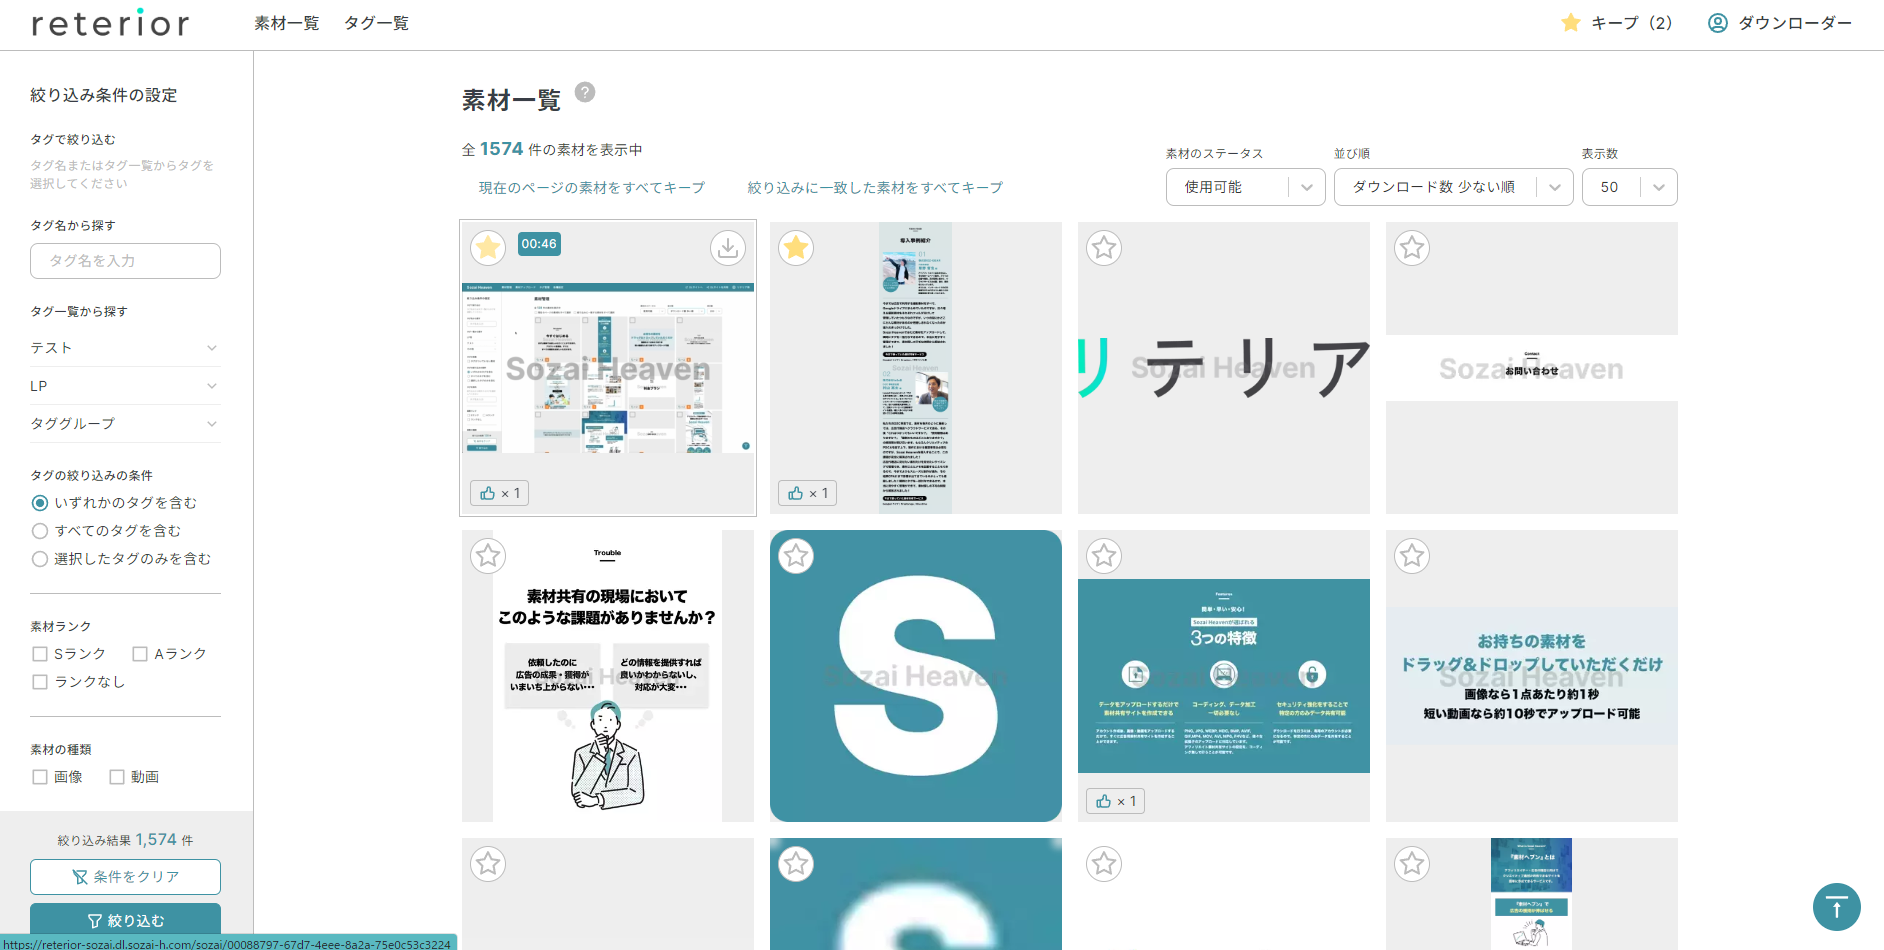The width and height of the screenshot is (1884, 950).
Task: Open the 00:46 video screenshot thumbnail
Action: click(608, 369)
